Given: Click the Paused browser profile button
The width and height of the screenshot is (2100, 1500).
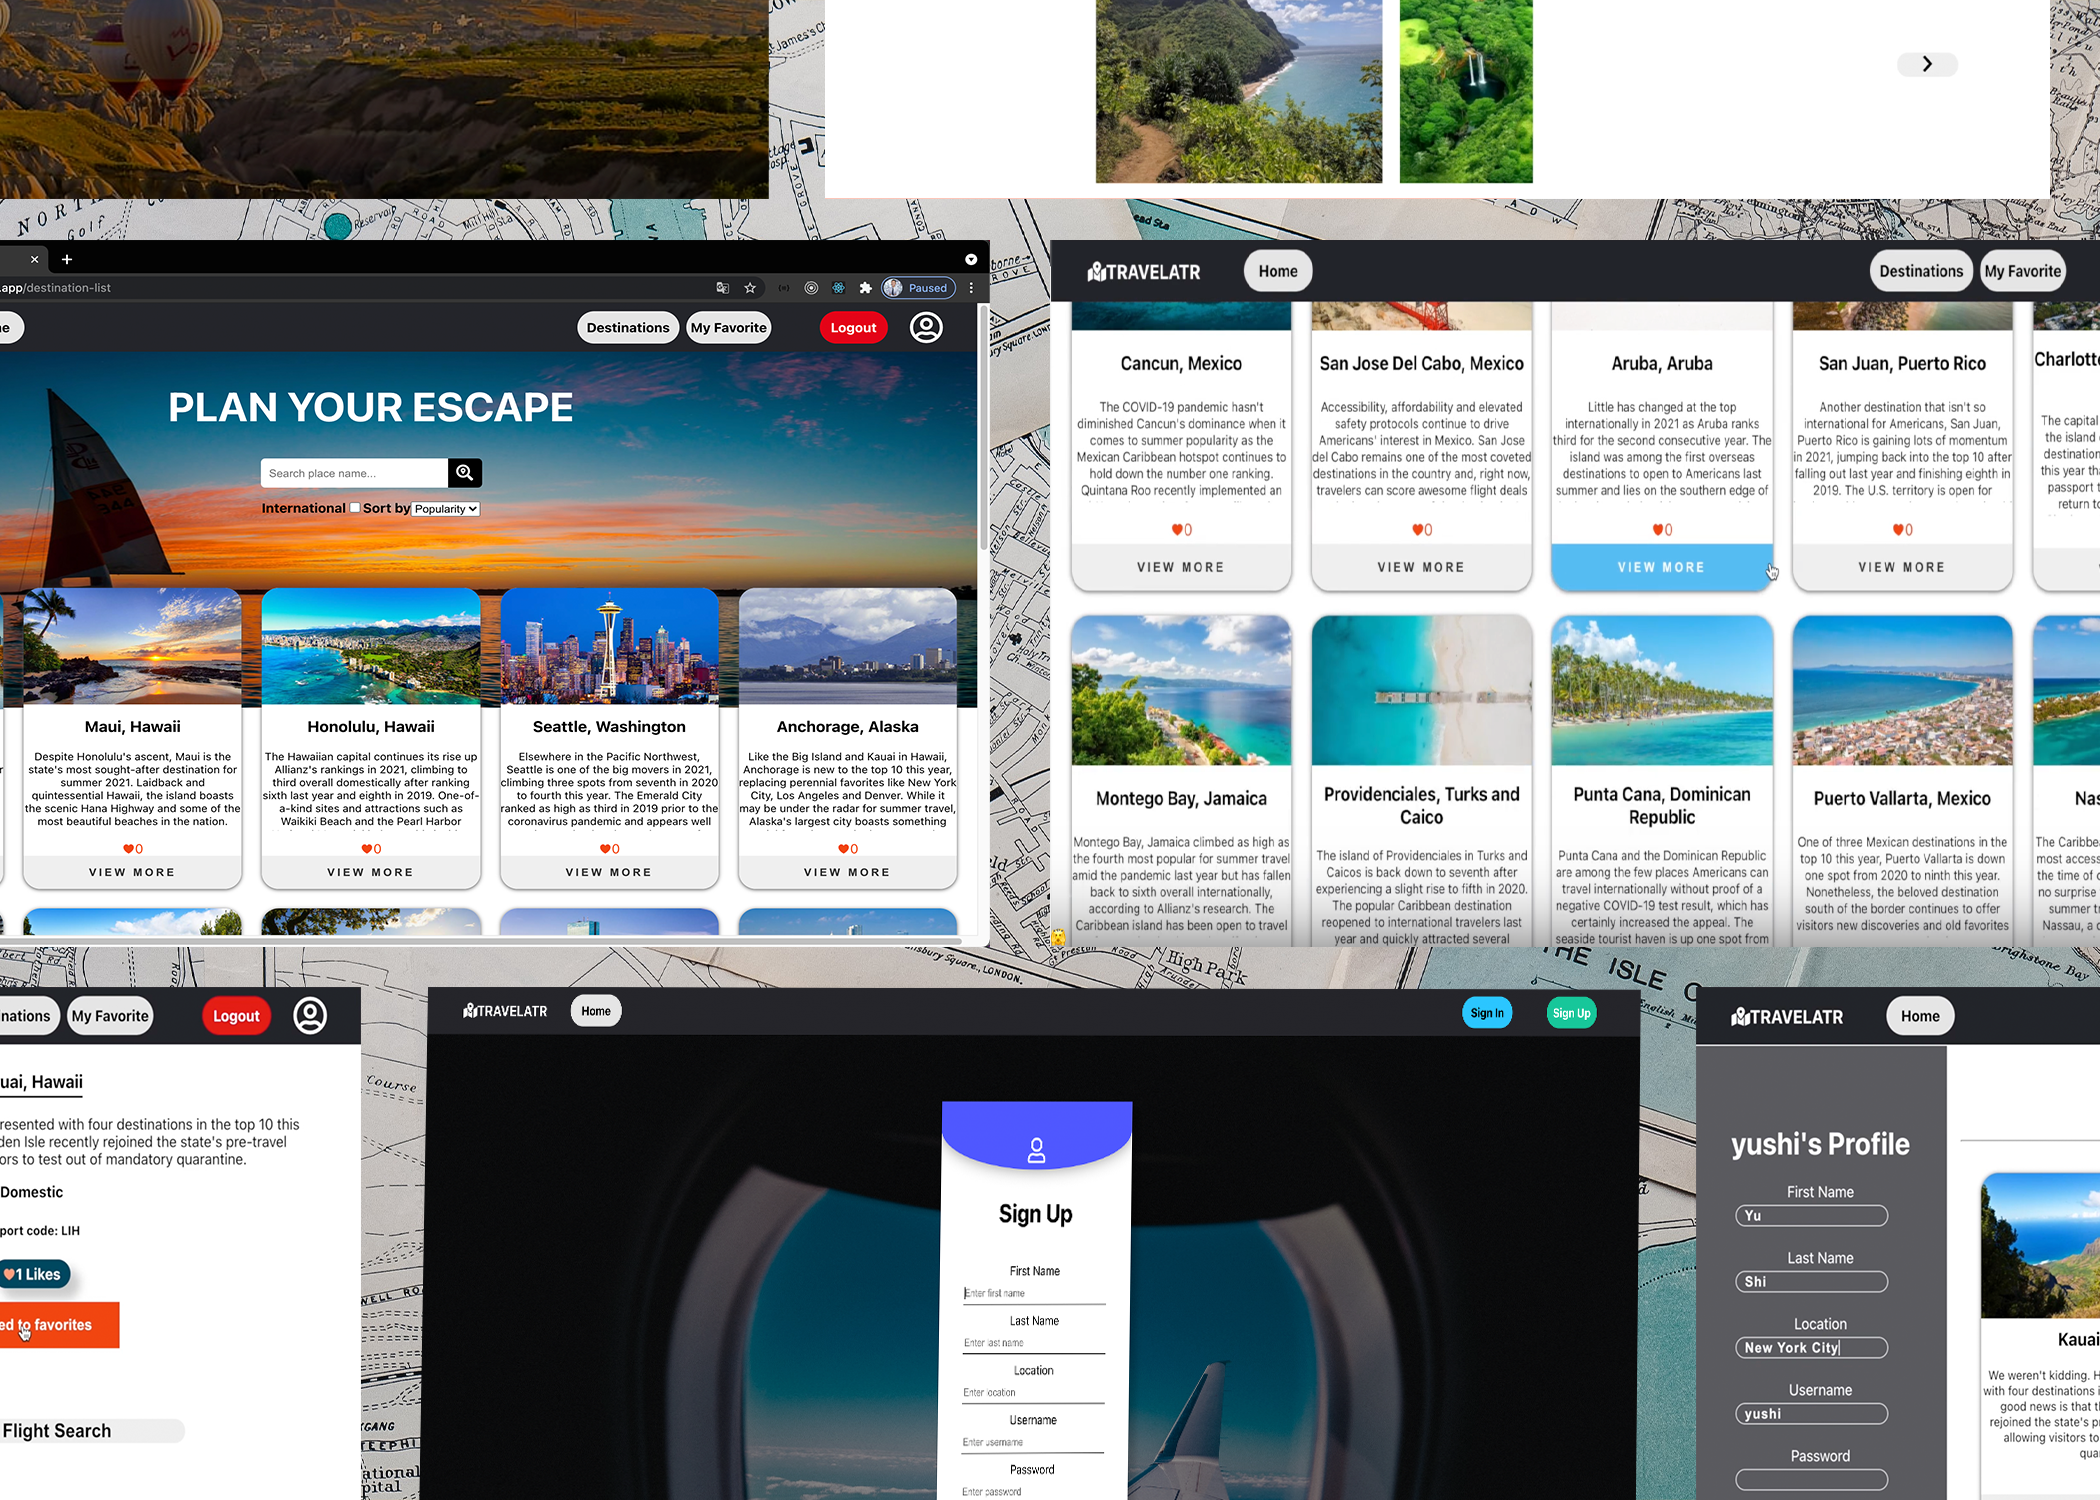Looking at the screenshot, I should coord(918,288).
